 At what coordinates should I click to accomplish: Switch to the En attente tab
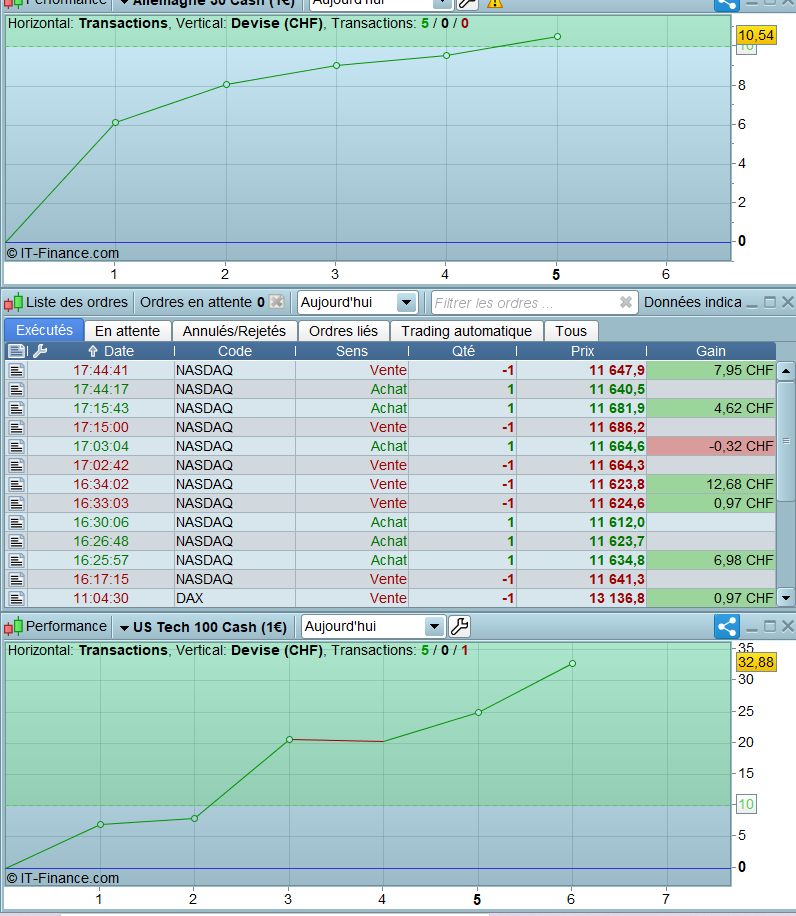(x=127, y=331)
